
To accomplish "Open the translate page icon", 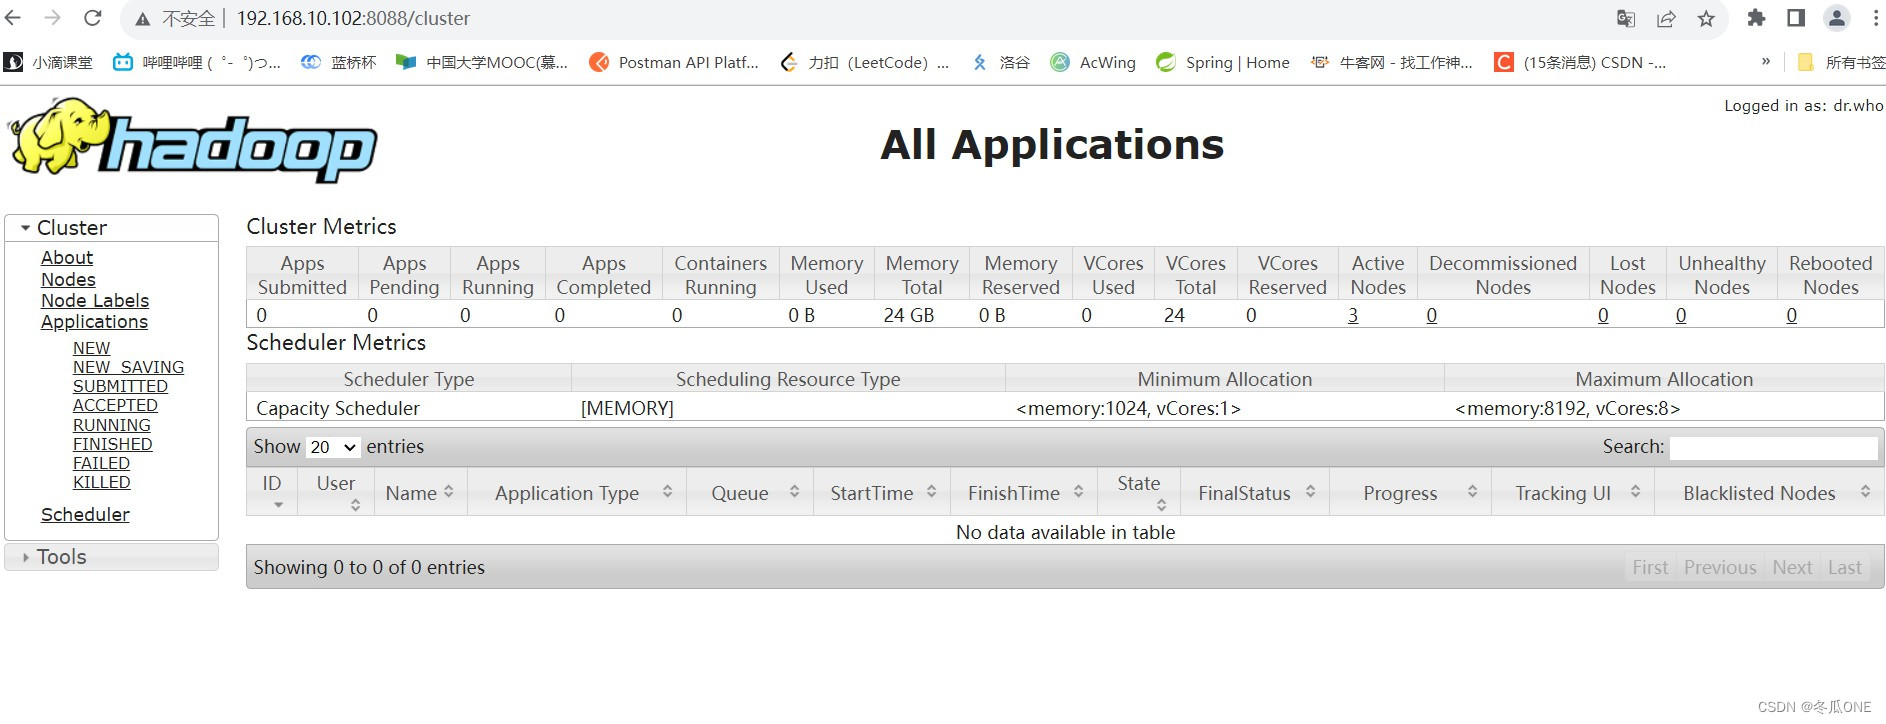I will [1626, 18].
